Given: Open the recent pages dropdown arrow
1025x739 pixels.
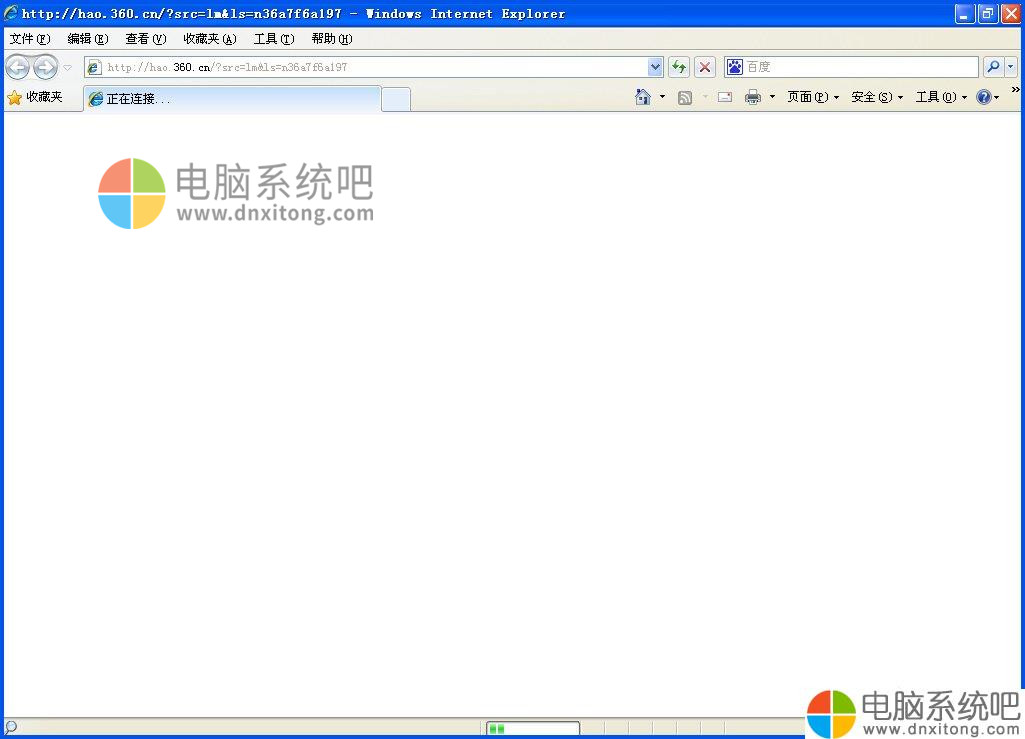Looking at the screenshot, I should [68, 67].
